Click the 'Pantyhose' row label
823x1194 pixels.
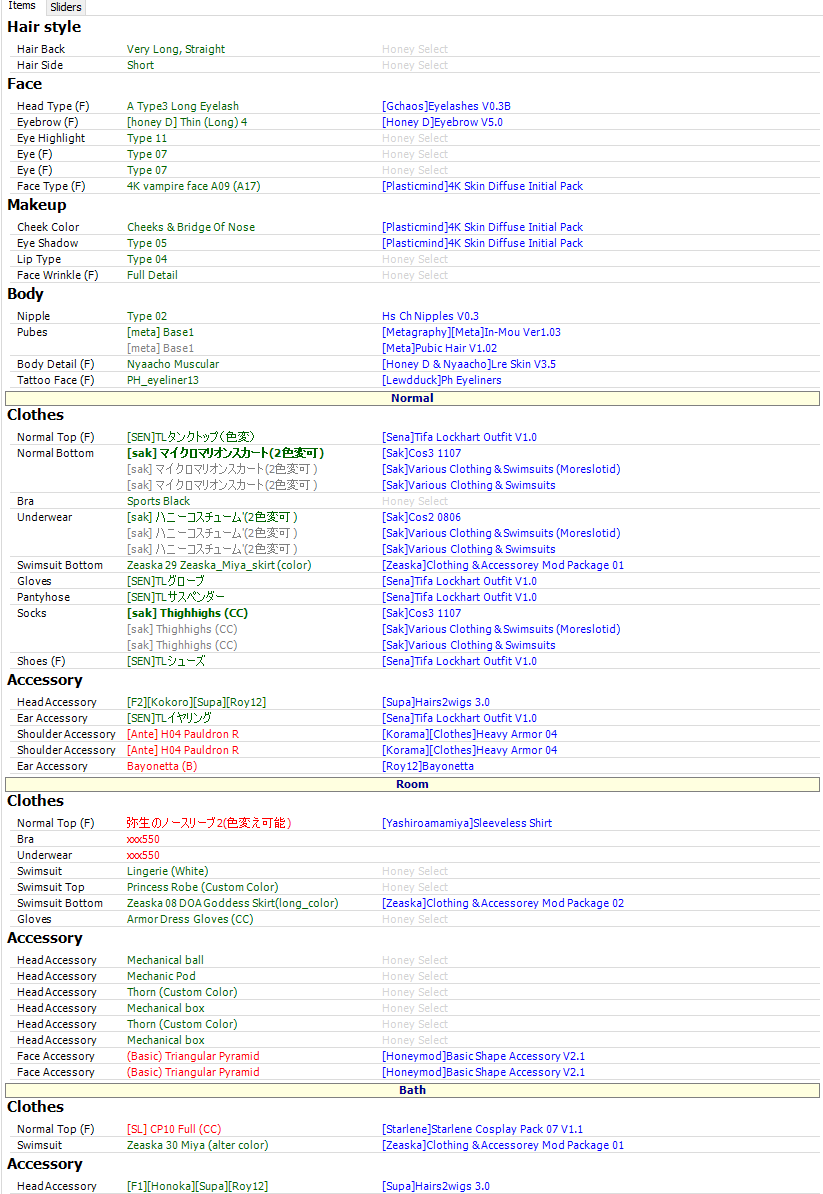[43, 598]
